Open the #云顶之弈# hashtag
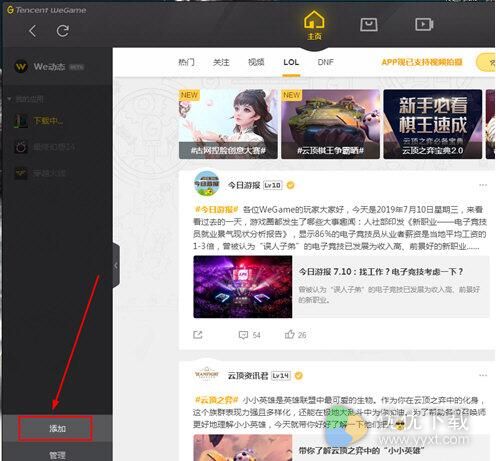The image size is (496, 461). [x=216, y=400]
